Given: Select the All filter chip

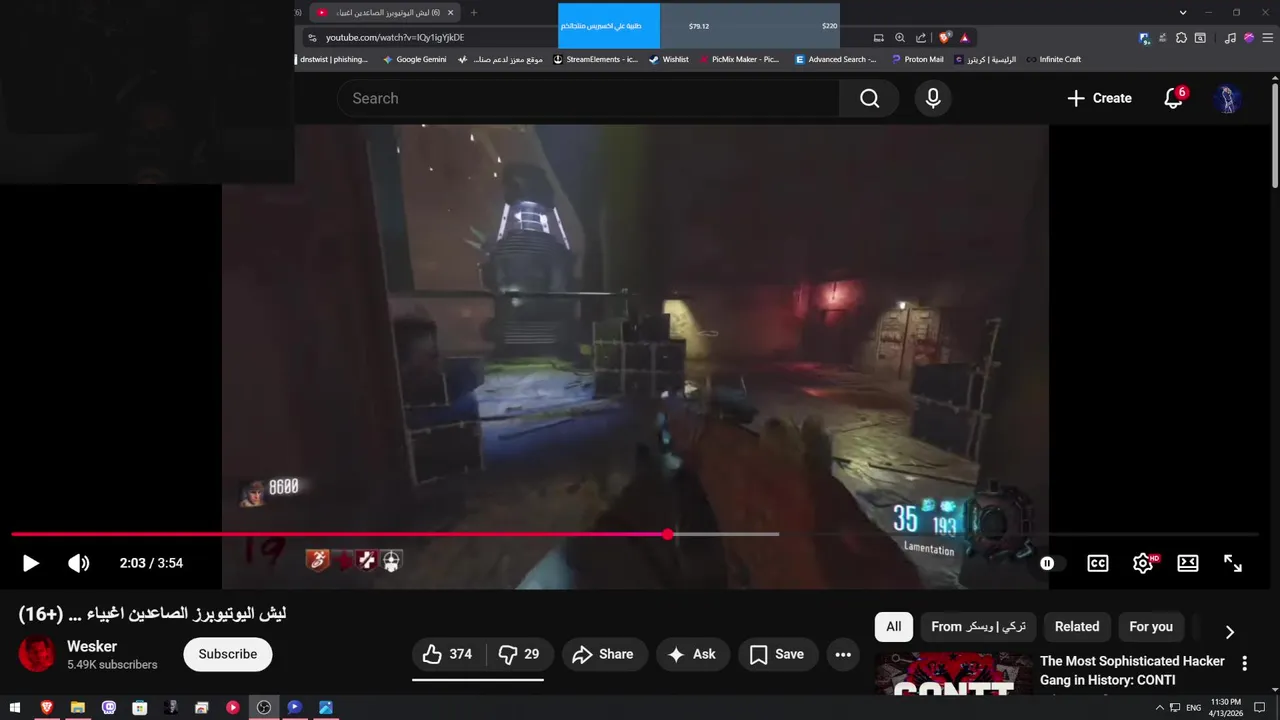Looking at the screenshot, I should (x=894, y=627).
